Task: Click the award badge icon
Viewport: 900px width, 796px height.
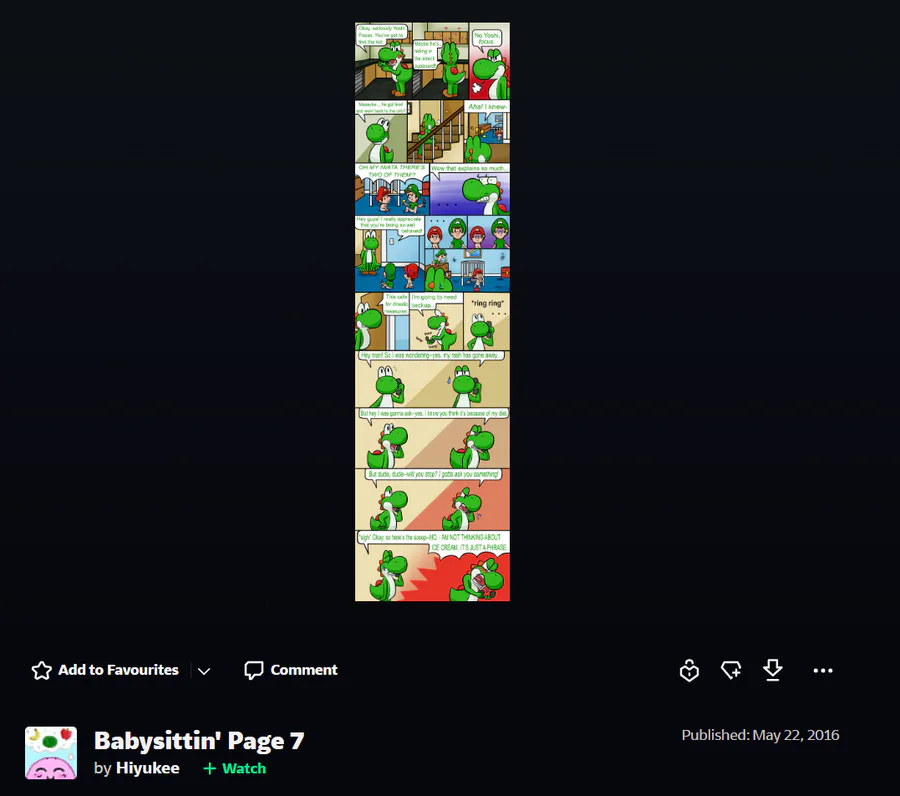Action: click(689, 670)
